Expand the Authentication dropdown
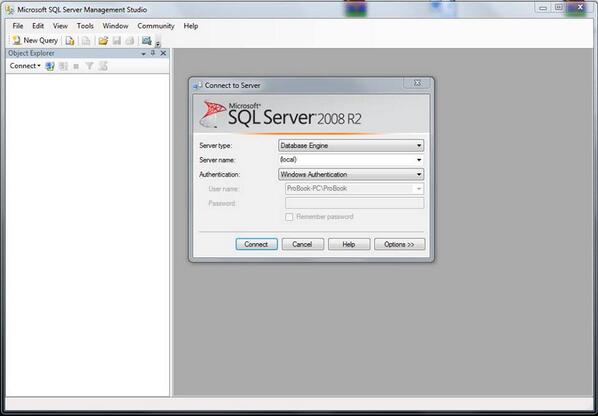The width and height of the screenshot is (598, 416). 419,175
